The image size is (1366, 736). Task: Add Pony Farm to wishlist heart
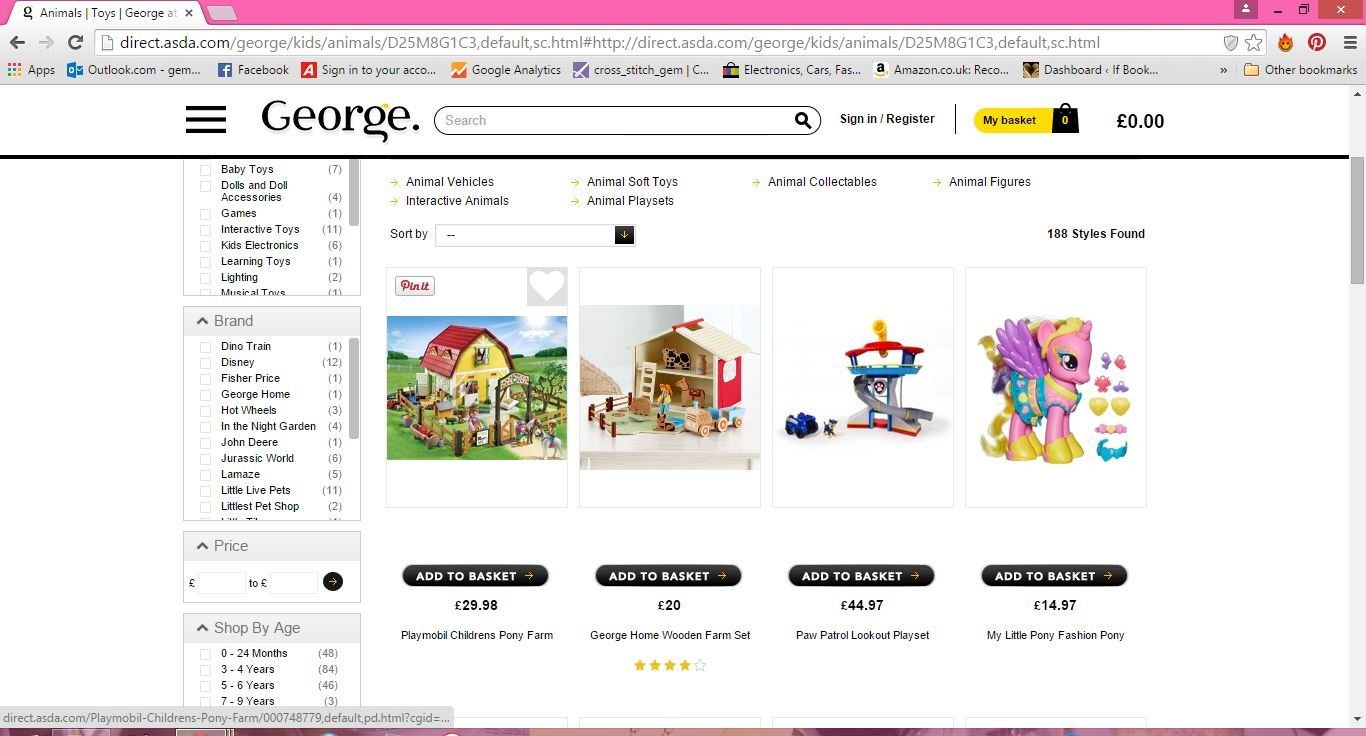tap(547, 287)
